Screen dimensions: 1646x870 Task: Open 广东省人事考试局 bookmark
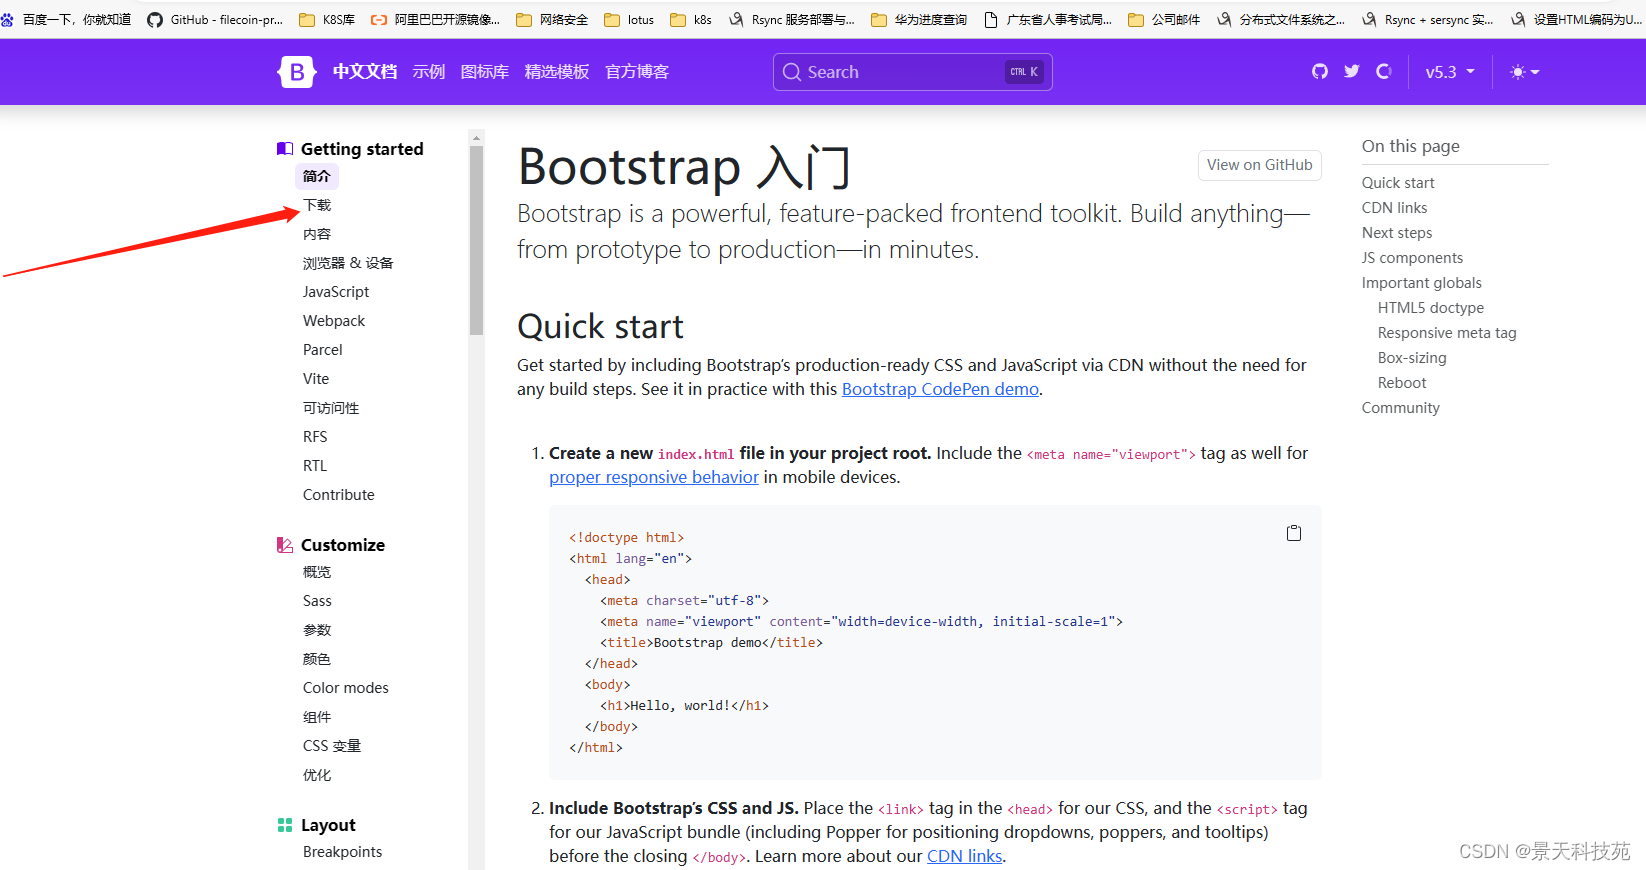[1048, 19]
